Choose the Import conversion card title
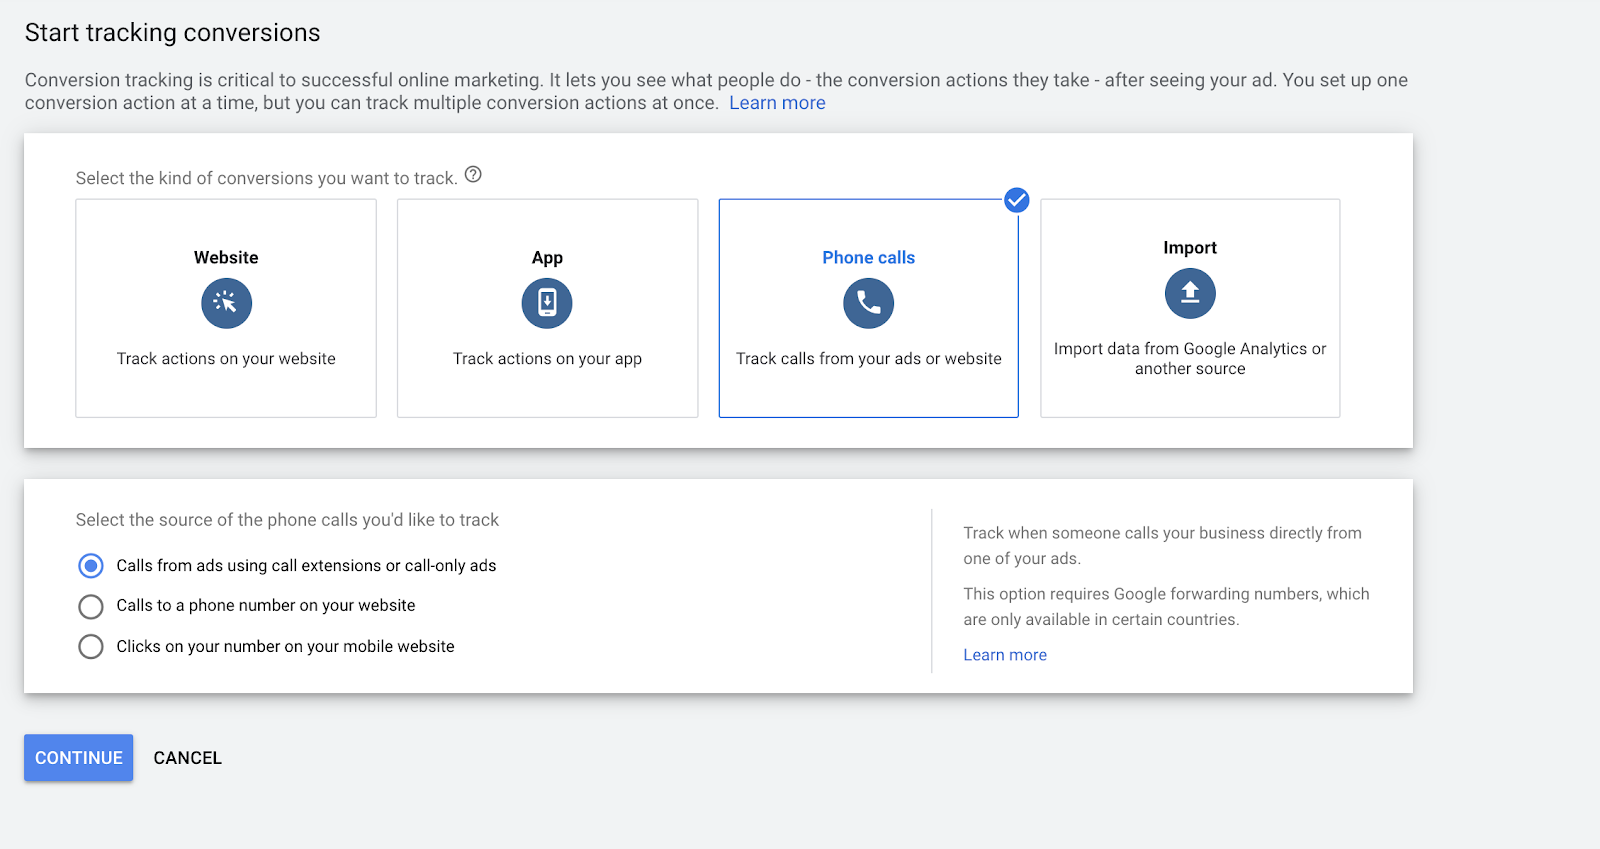 click(1190, 247)
